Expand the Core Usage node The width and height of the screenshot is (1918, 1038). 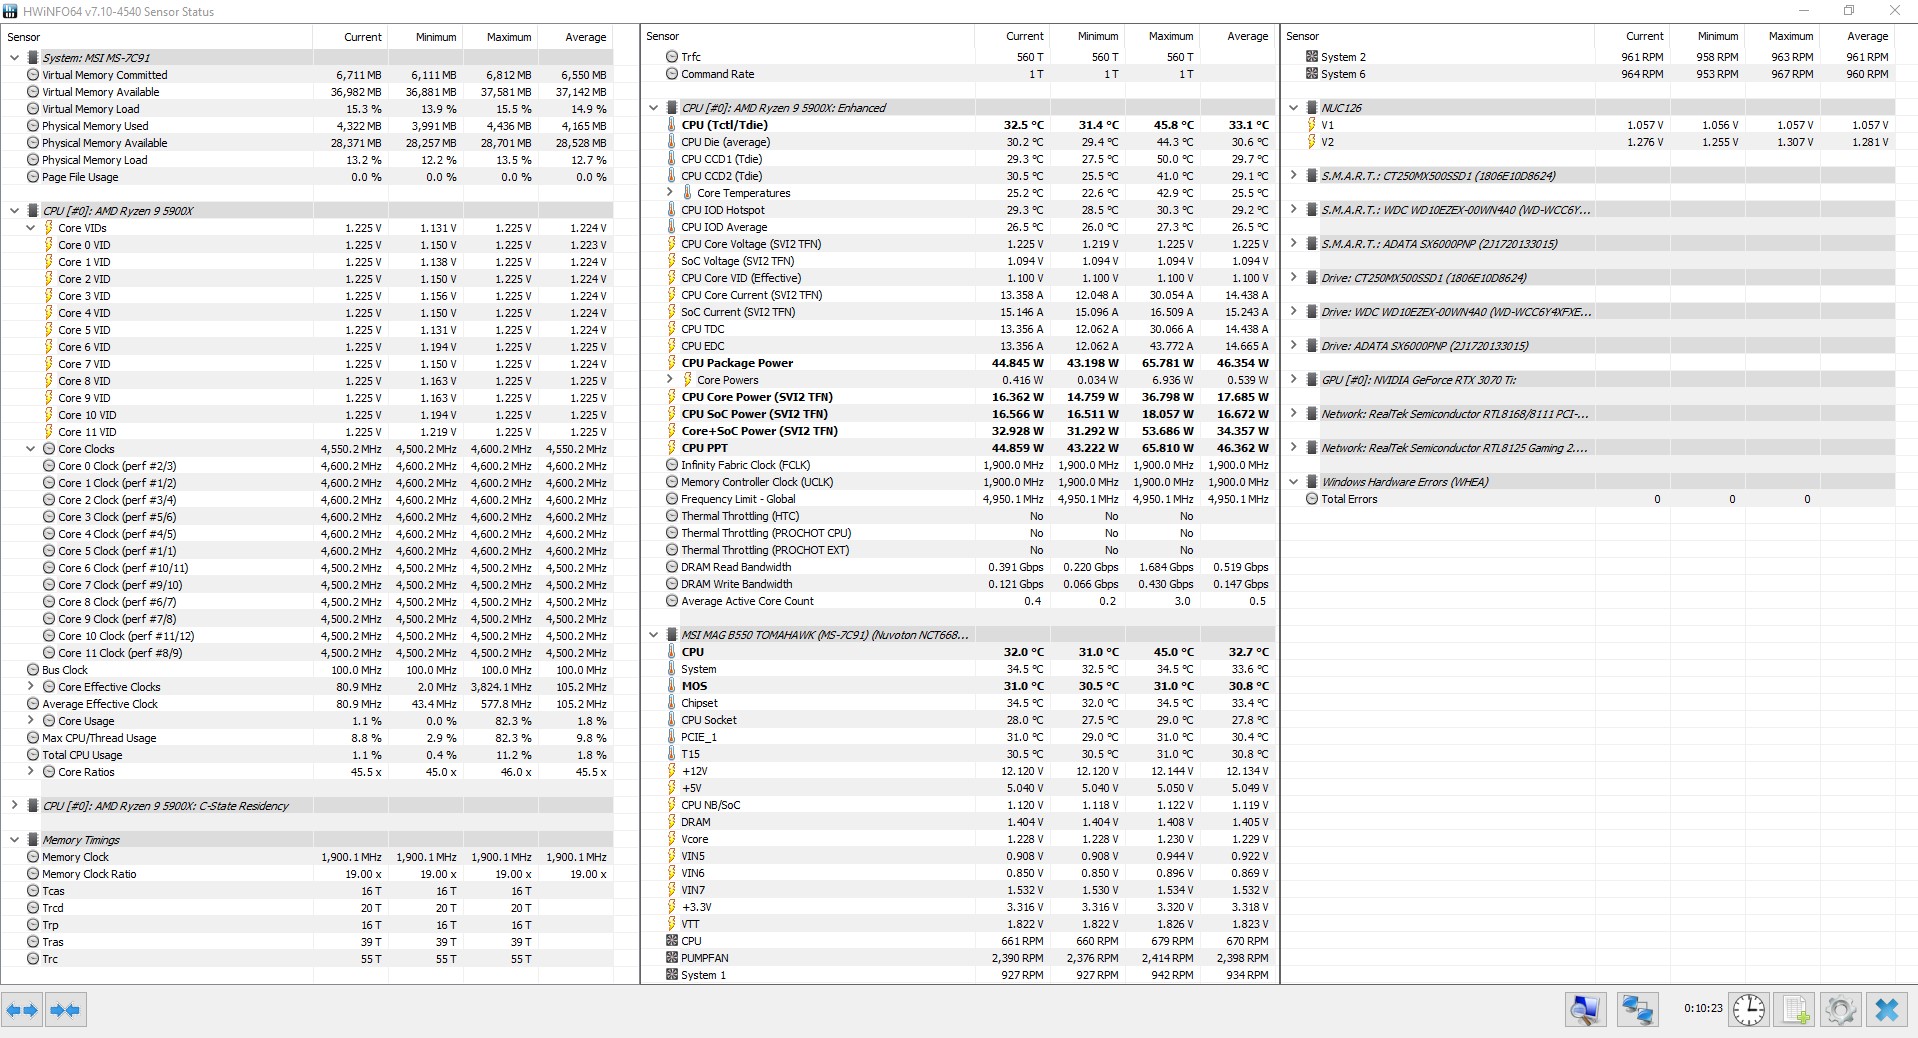tap(30, 721)
